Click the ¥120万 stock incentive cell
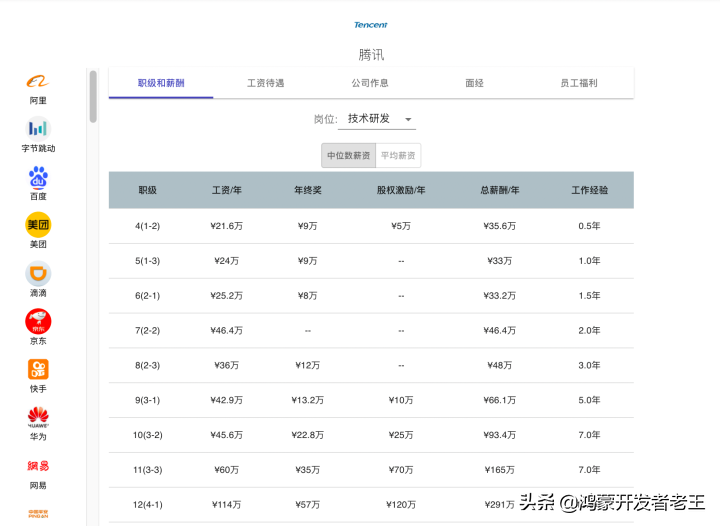The width and height of the screenshot is (720, 526). click(401, 505)
